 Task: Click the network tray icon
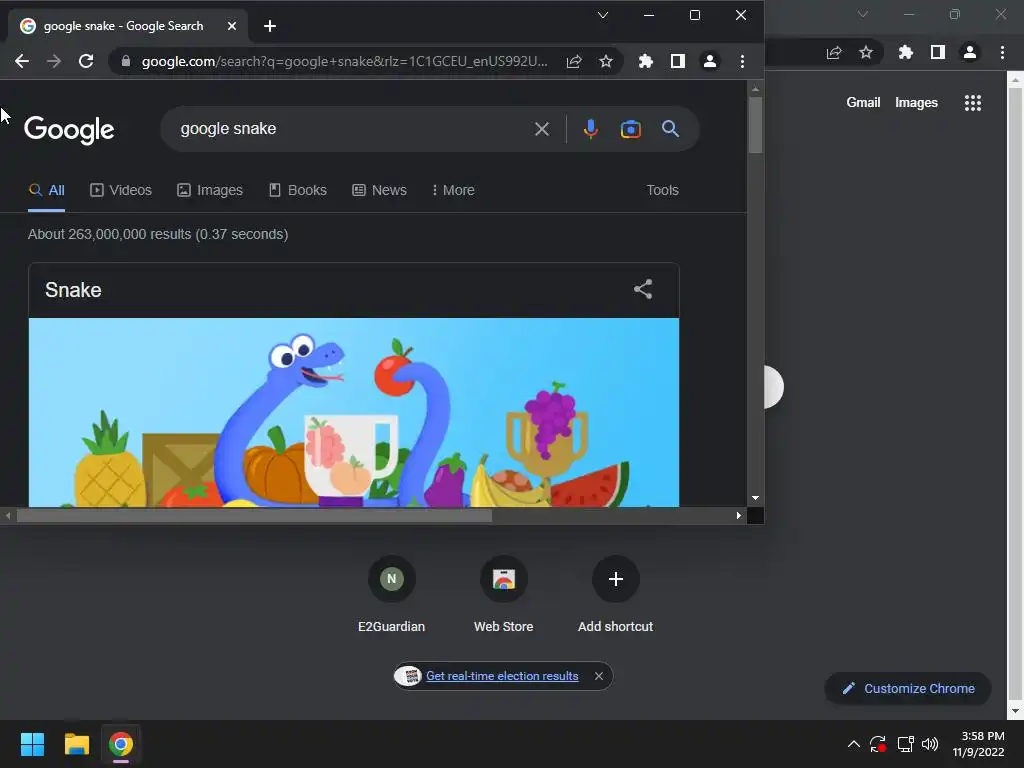pos(905,744)
